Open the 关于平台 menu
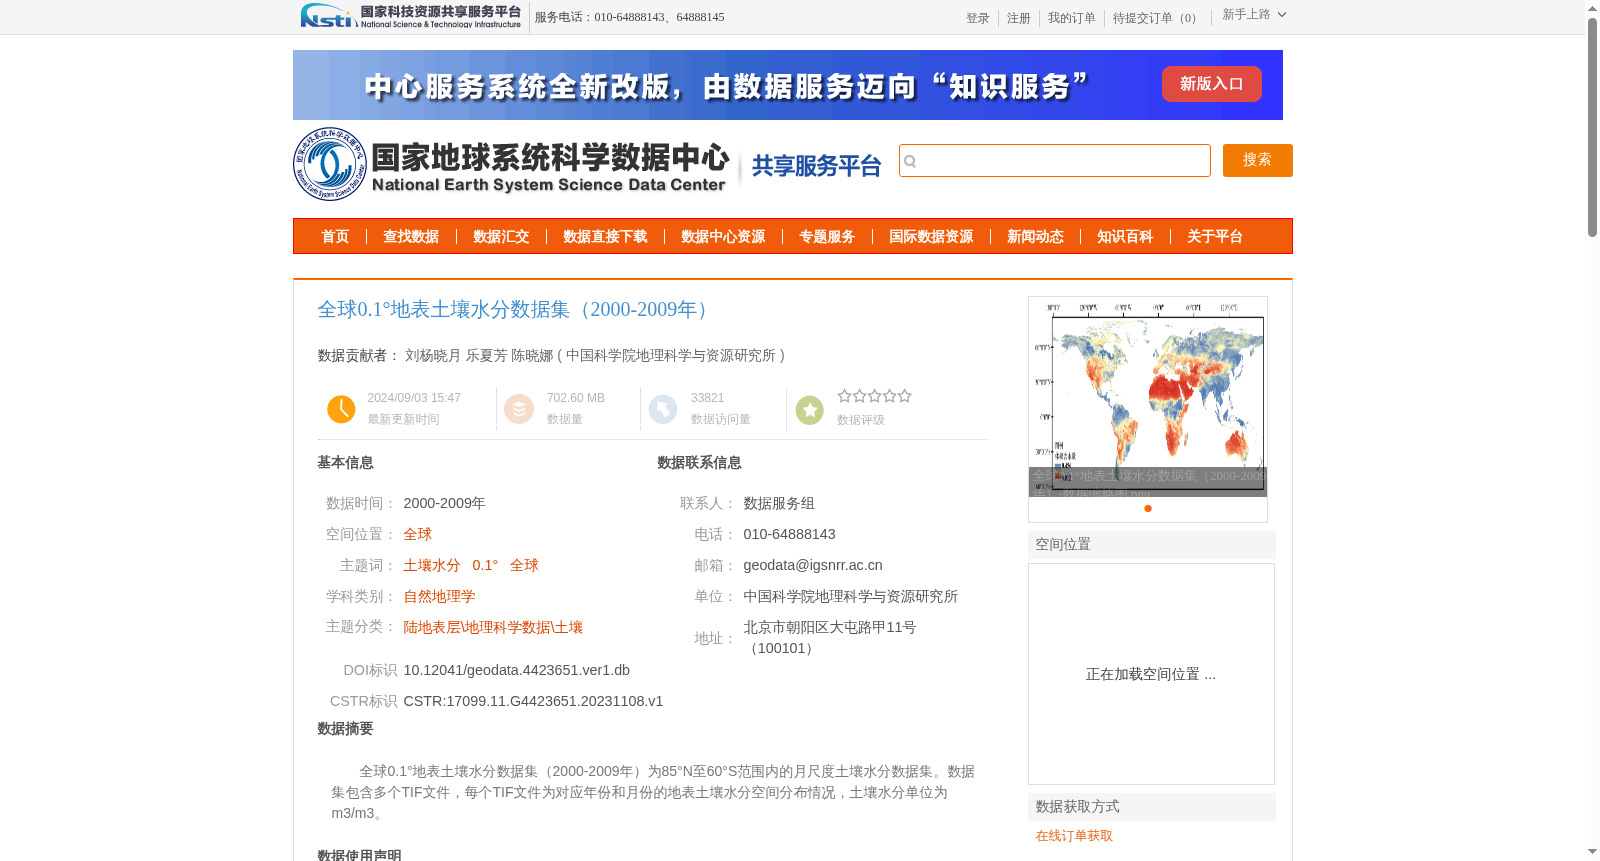This screenshot has width=1600, height=861. tap(1215, 237)
